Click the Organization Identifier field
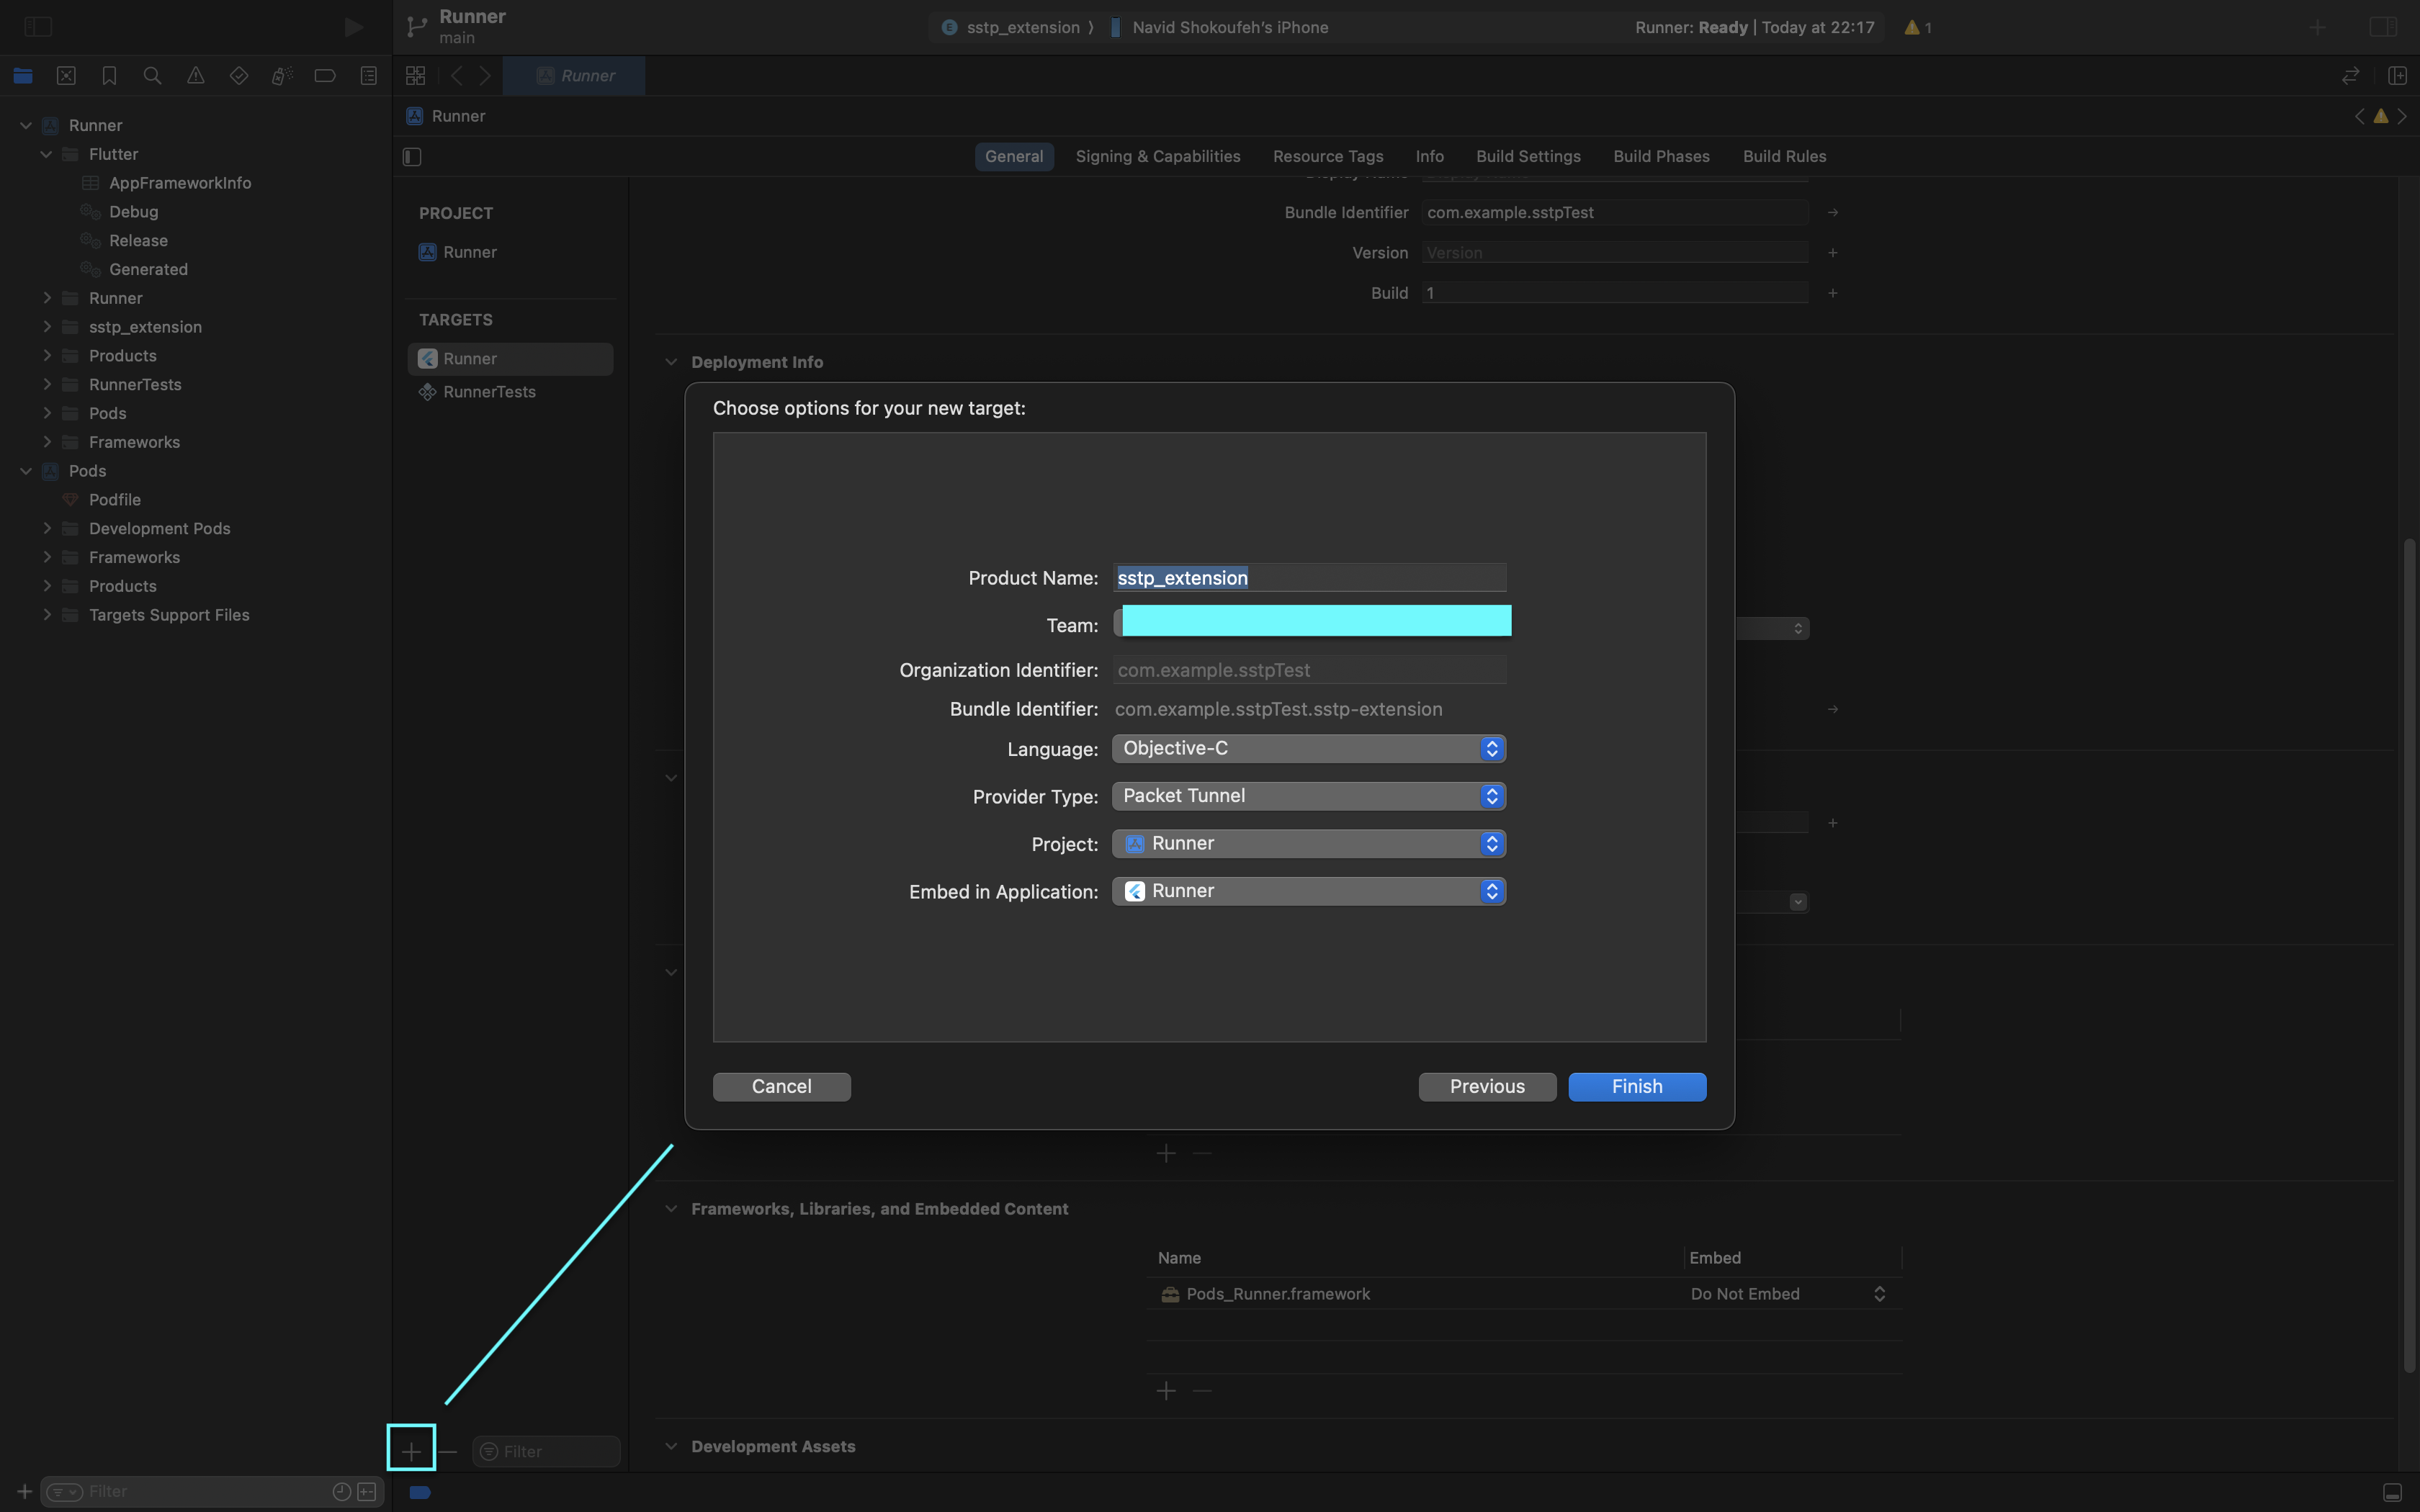This screenshot has width=2420, height=1512. (x=1309, y=669)
